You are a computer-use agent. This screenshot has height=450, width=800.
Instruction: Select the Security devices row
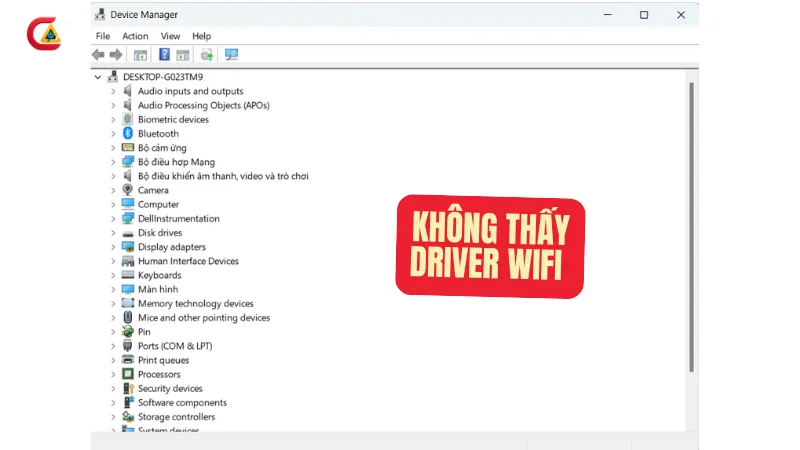pyautogui.click(x=170, y=389)
